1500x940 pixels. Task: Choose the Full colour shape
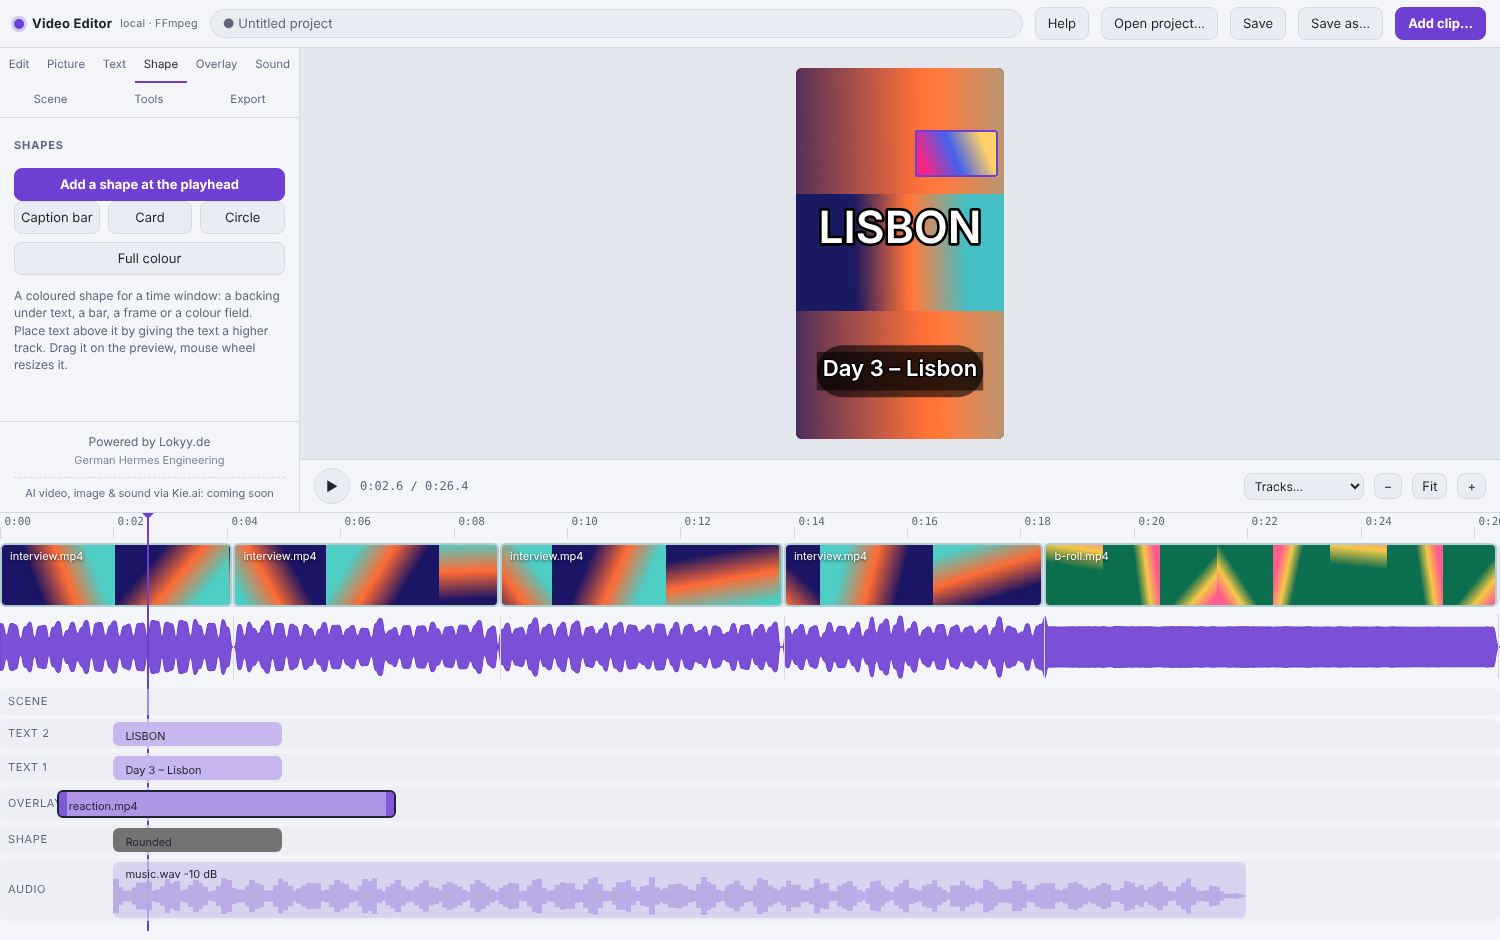click(x=149, y=259)
